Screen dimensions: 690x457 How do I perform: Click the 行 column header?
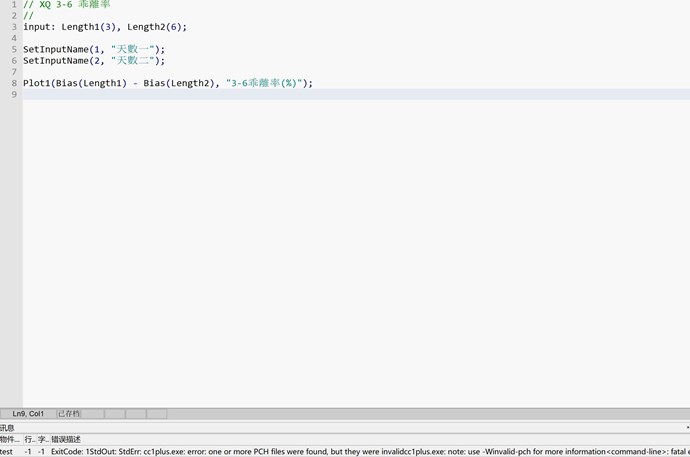pos(29,439)
